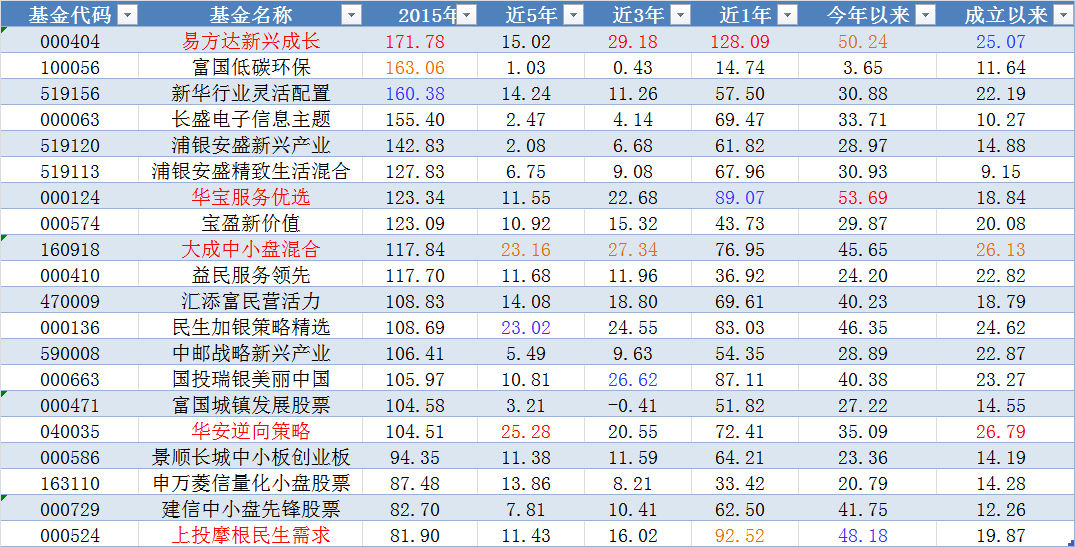Click fund code cell 470009
The image size is (1075, 547).
point(70,302)
